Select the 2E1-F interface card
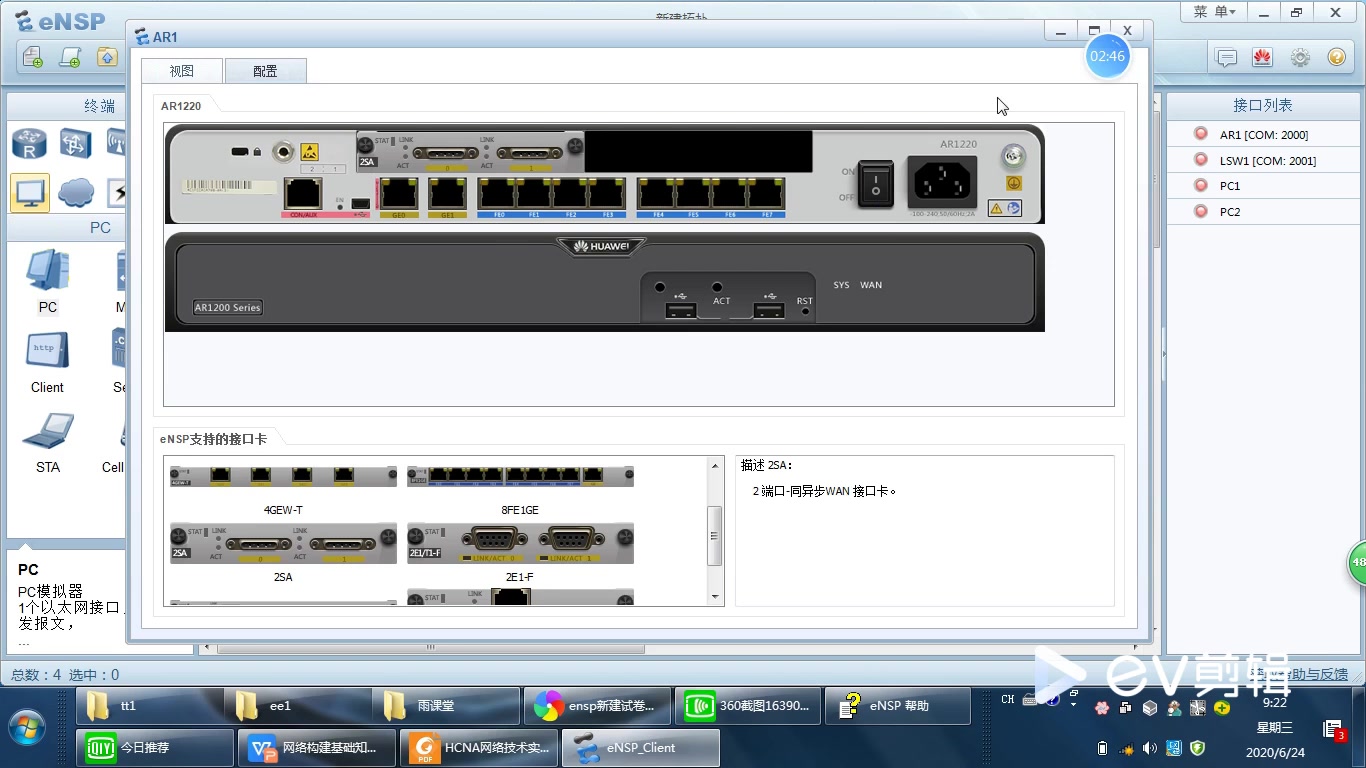Viewport: 1366px width, 768px height. tap(520, 543)
